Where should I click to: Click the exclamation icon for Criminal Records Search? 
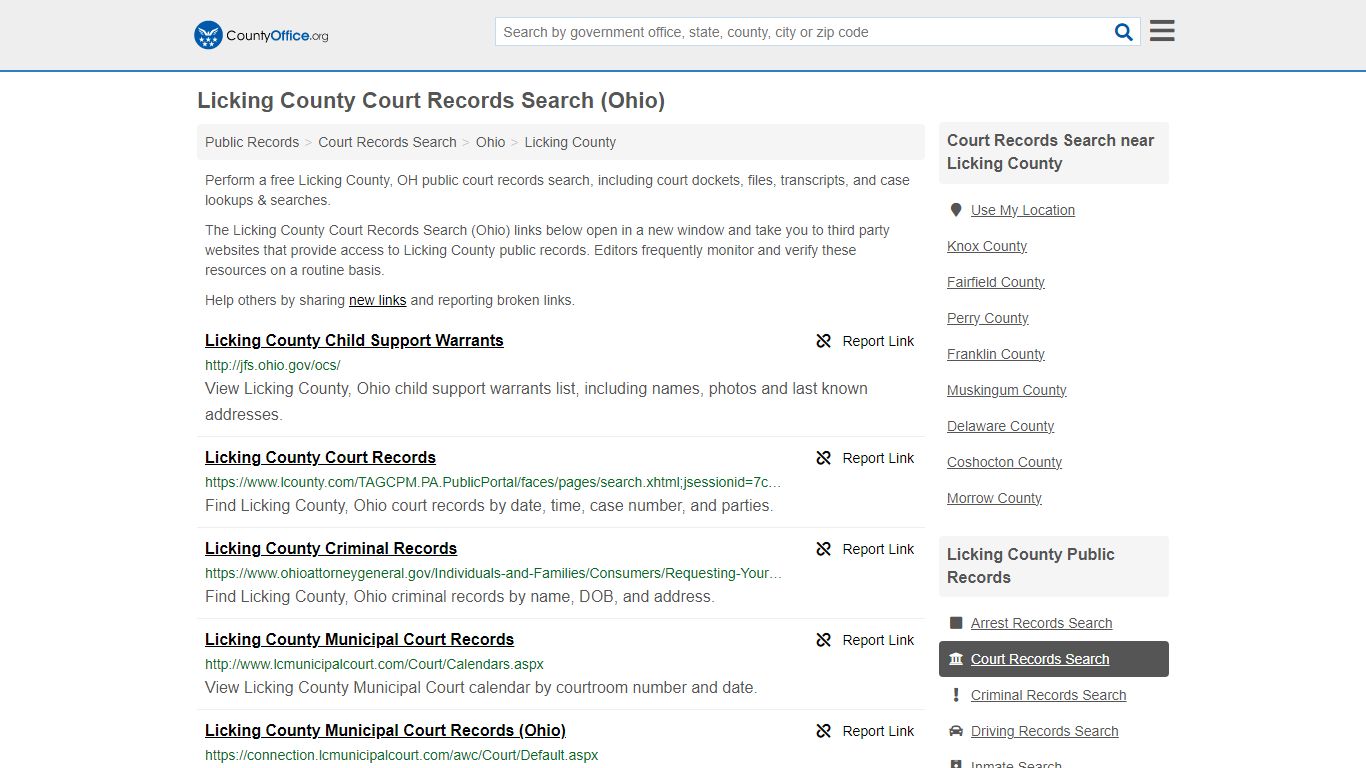[956, 695]
